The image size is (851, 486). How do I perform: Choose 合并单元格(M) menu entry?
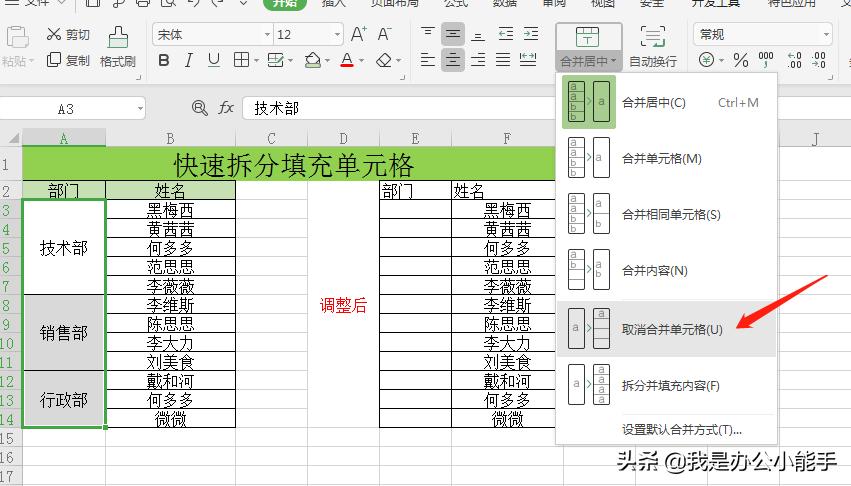667,158
